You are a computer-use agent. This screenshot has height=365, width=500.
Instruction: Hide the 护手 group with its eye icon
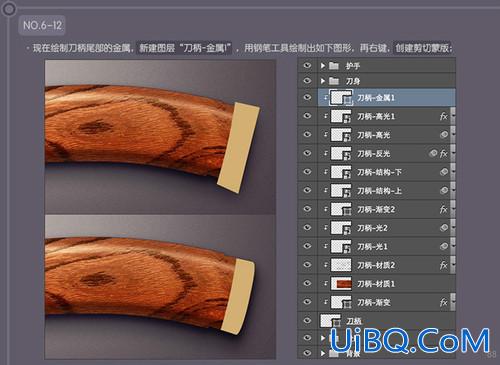tap(307, 66)
